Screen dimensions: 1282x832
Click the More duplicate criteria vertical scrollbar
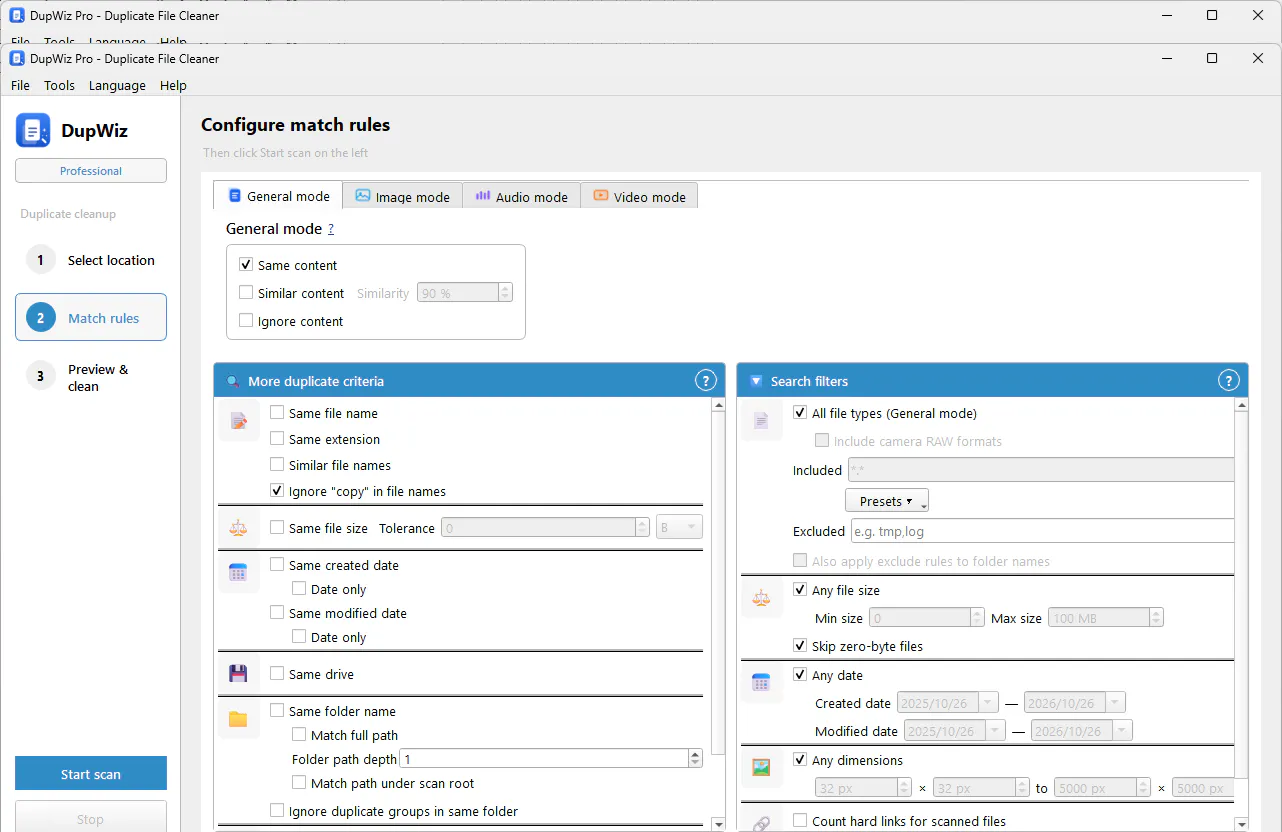[718, 615]
